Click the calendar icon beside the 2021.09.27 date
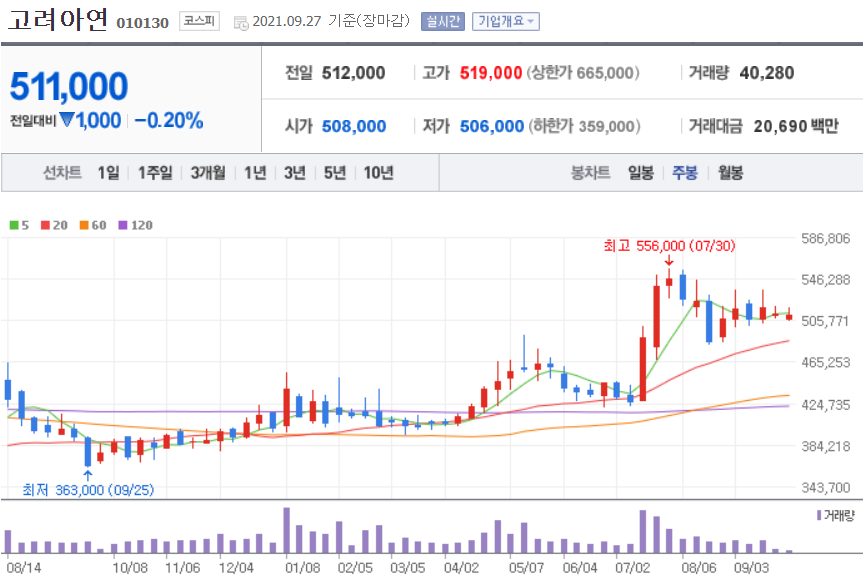 pyautogui.click(x=241, y=22)
